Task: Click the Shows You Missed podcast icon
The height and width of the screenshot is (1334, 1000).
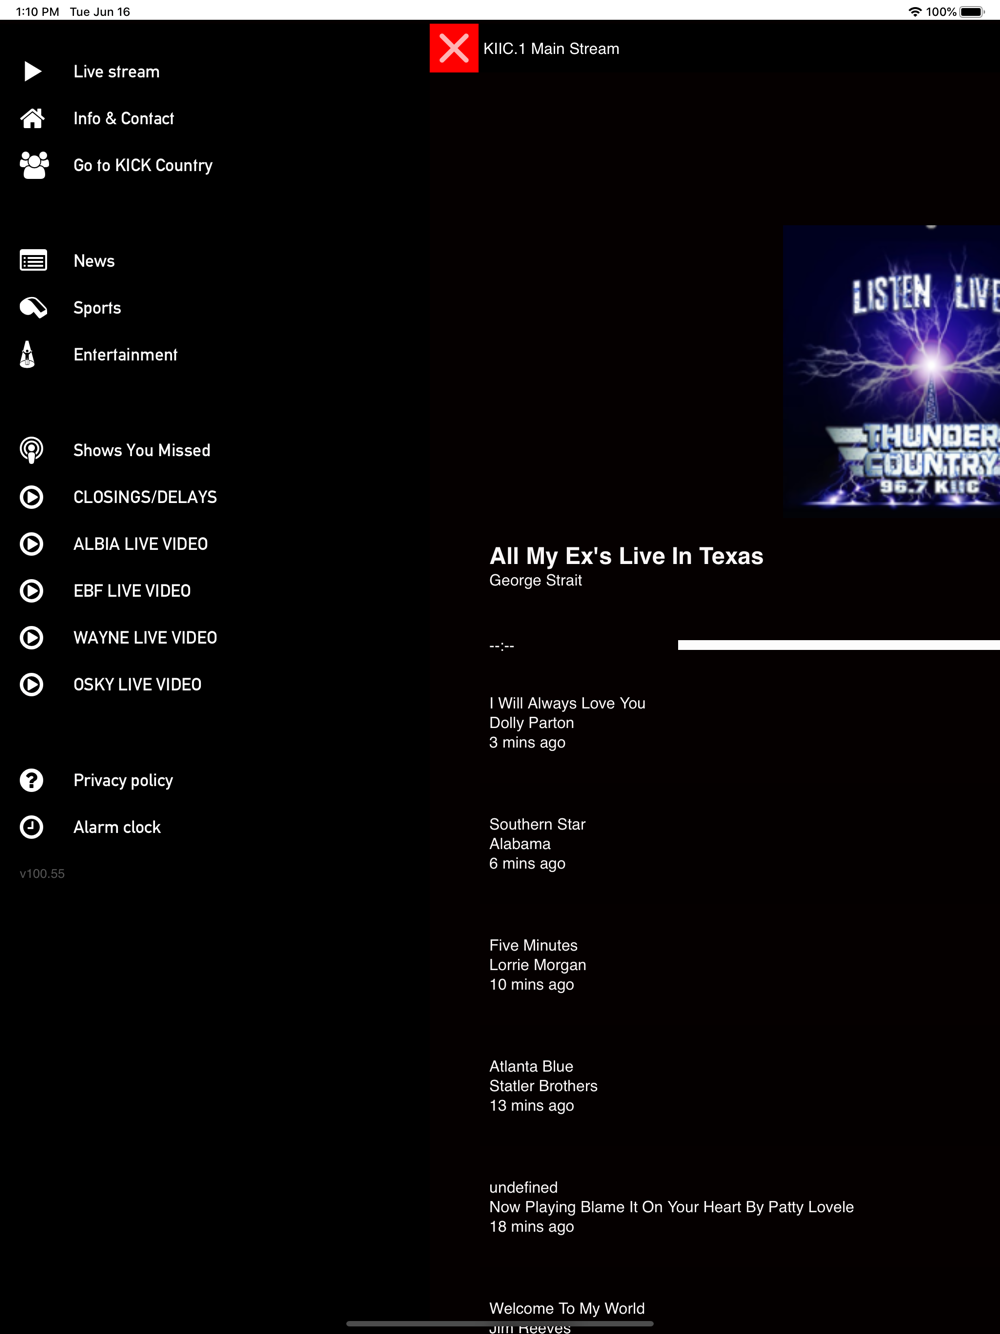Action: (x=32, y=450)
